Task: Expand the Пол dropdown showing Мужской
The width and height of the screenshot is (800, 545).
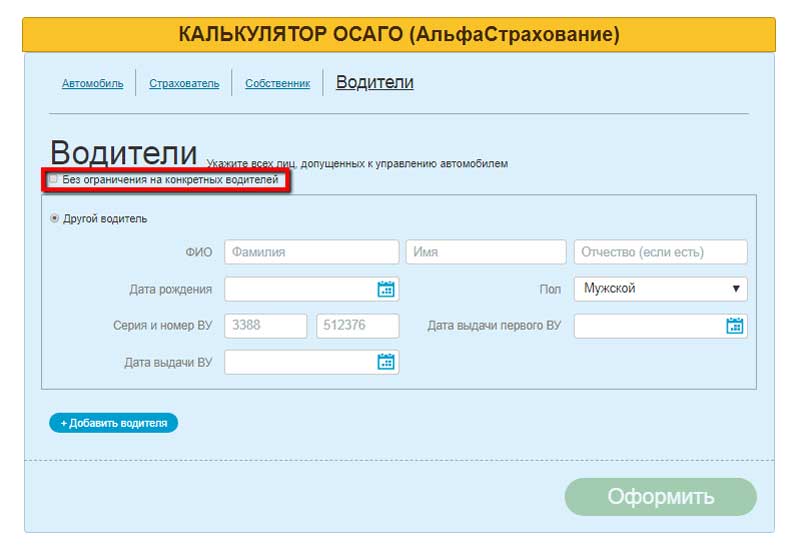Action: (661, 289)
